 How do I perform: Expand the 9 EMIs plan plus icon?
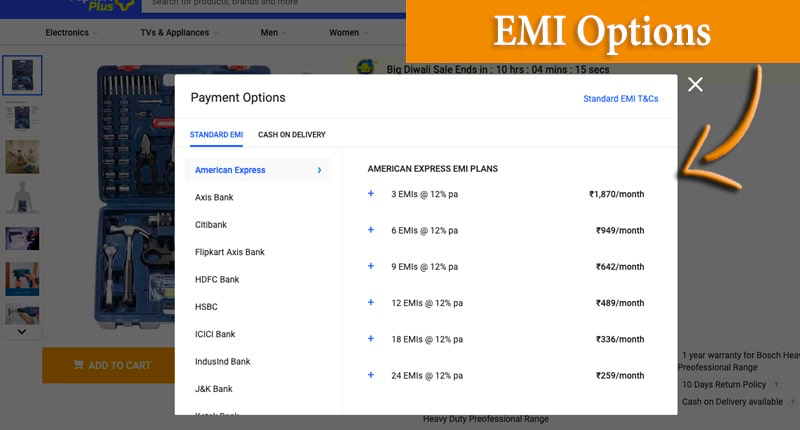[x=371, y=266]
